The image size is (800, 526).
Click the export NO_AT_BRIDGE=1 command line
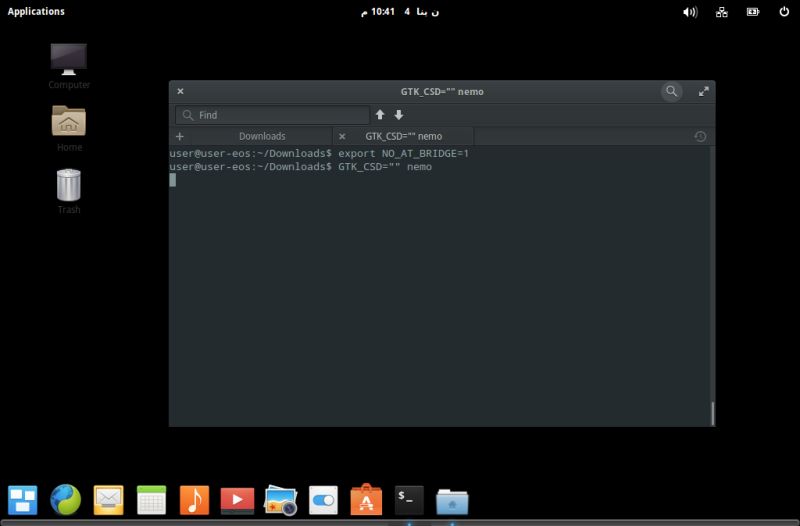point(319,153)
